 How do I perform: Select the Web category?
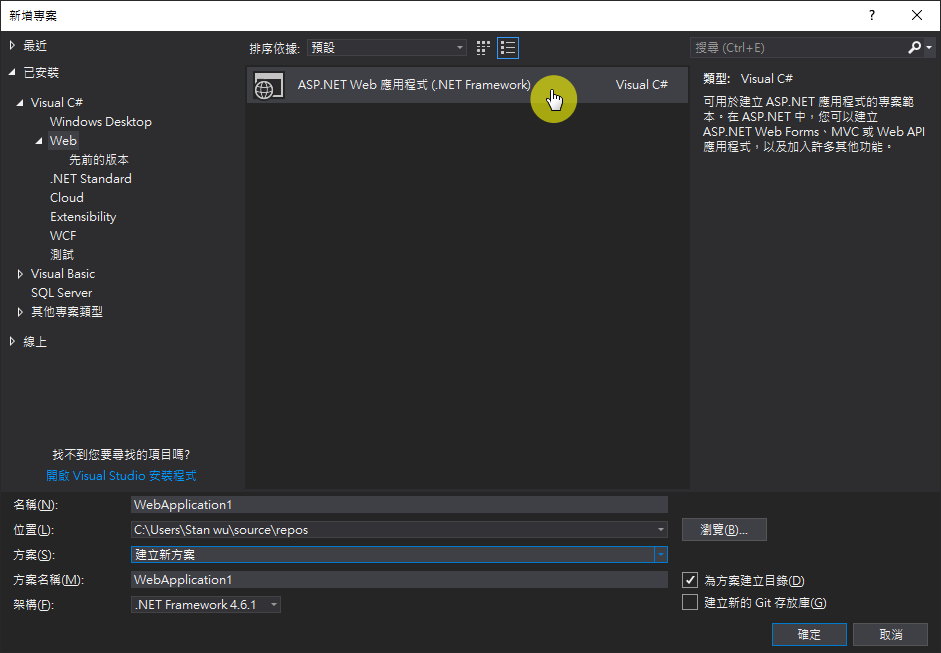[x=63, y=140]
